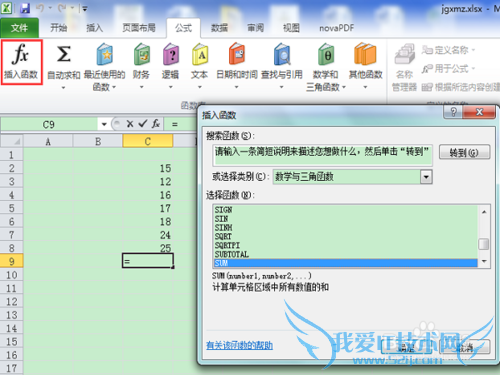Screen dimensions: 500x375
Task: Switch to the View (视图) tab
Action: [x=291, y=28]
